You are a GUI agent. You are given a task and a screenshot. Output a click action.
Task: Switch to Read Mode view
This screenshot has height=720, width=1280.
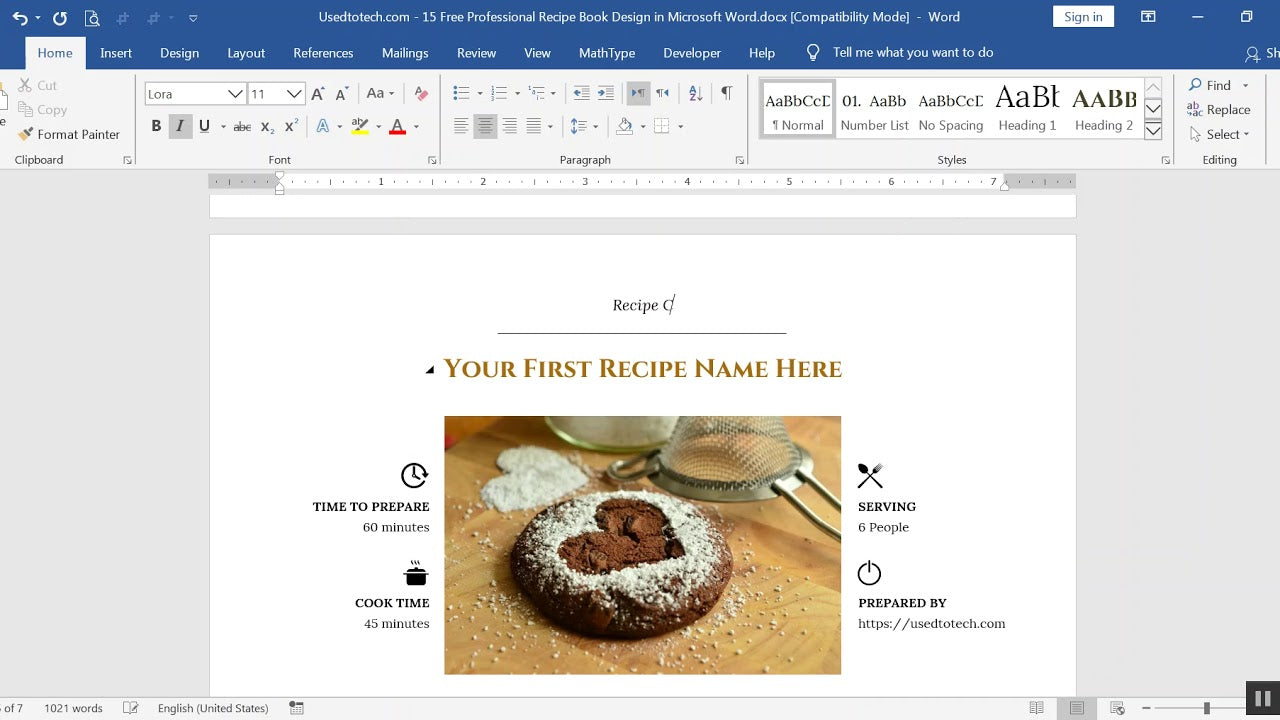[x=1037, y=708]
